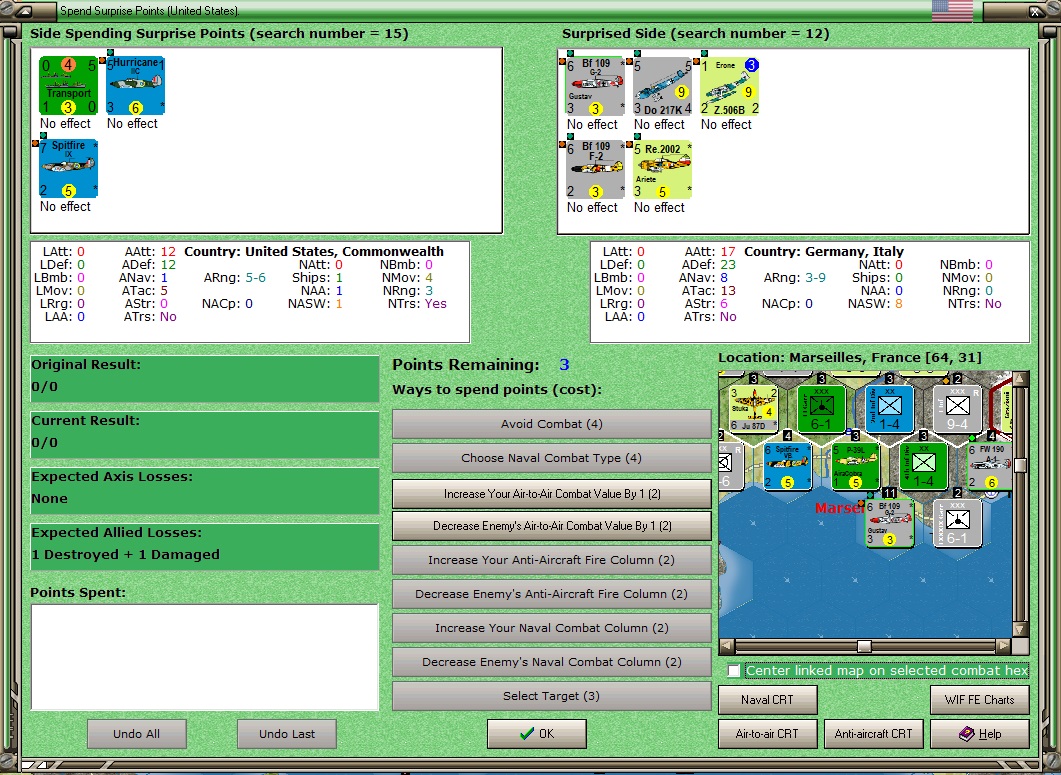The image size is (1061, 775).
Task: Click the map's horizontal scrollbar right arrow
Action: coord(1005,646)
